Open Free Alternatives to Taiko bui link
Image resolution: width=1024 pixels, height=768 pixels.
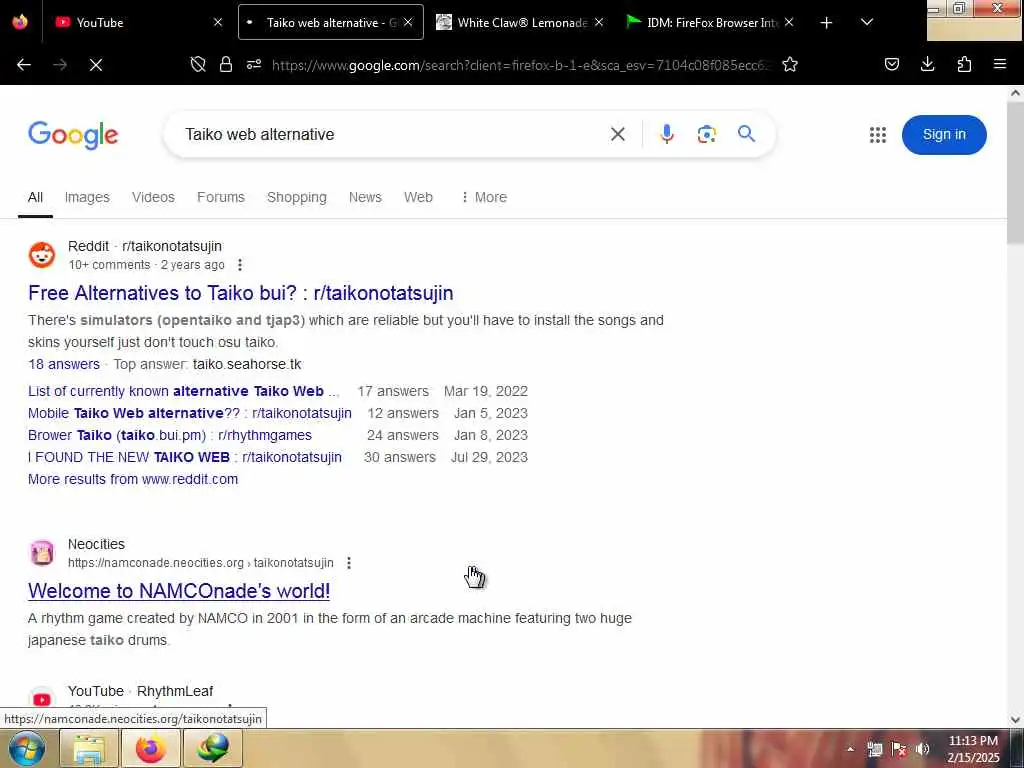tap(240, 293)
